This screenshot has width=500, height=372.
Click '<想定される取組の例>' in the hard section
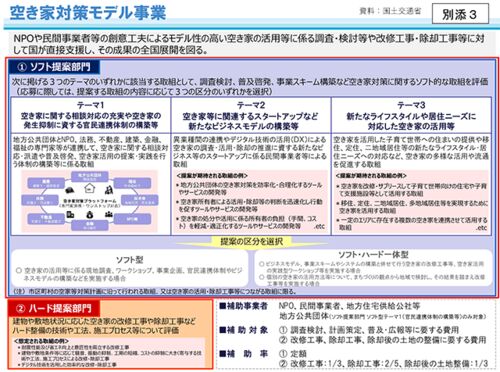[41, 341]
